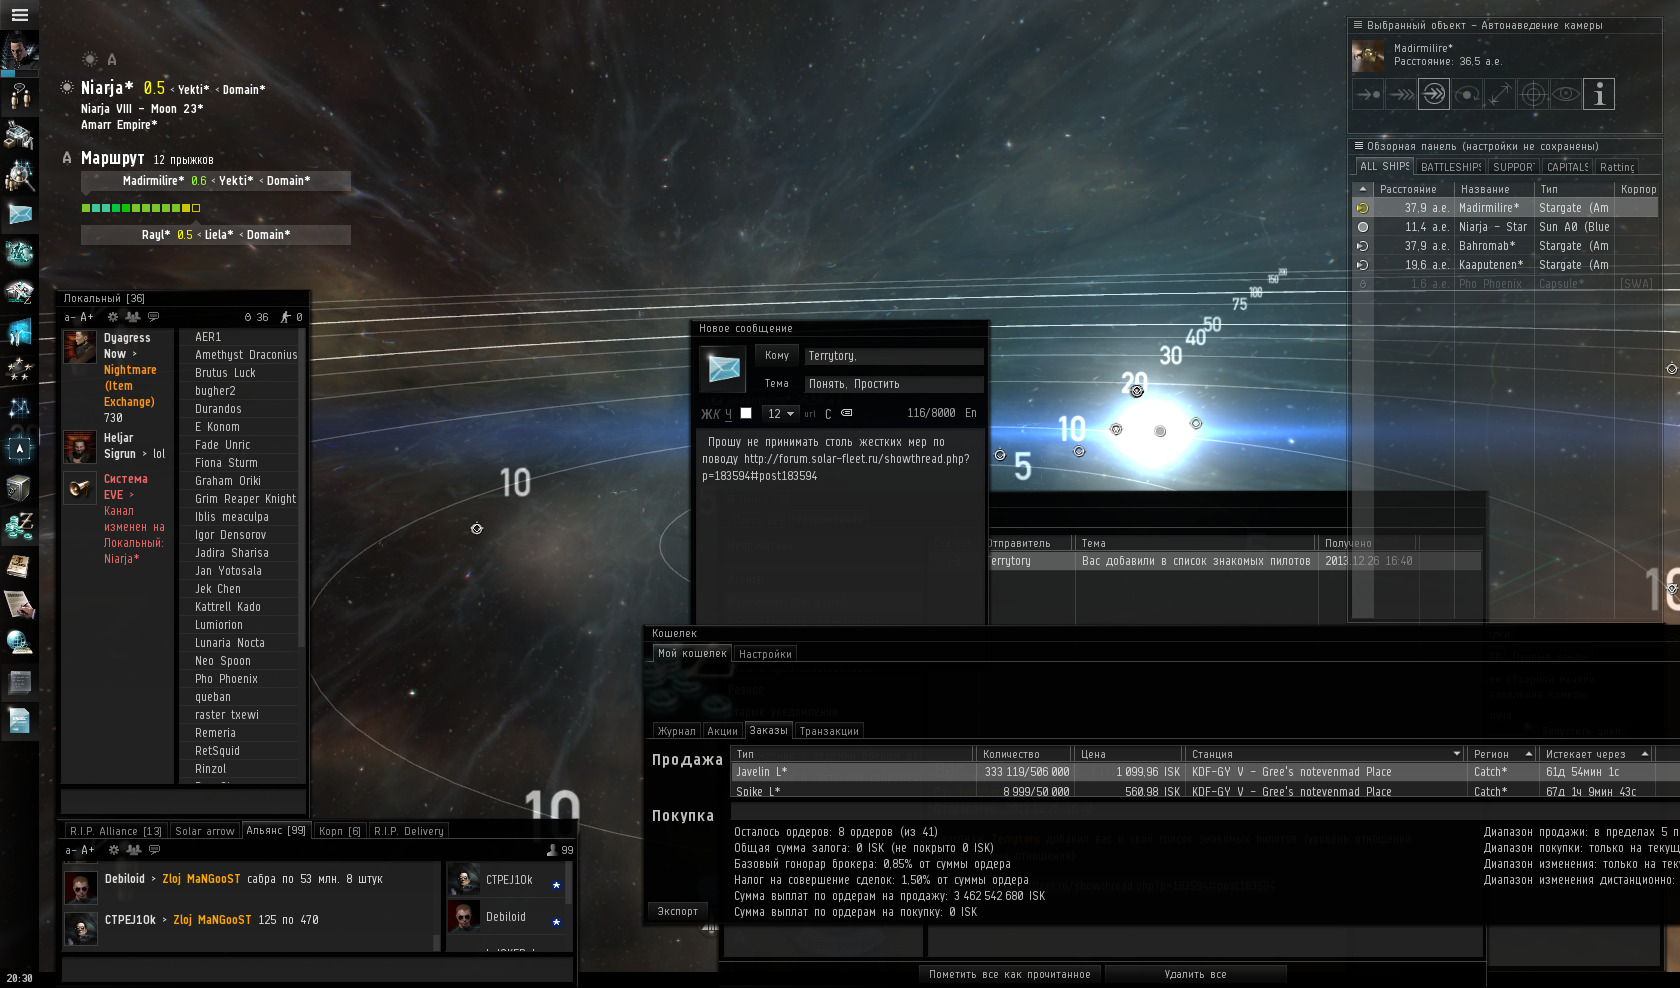Click the Approach icon in Selected Item panel
This screenshot has height=988, width=1680.
(1368, 94)
